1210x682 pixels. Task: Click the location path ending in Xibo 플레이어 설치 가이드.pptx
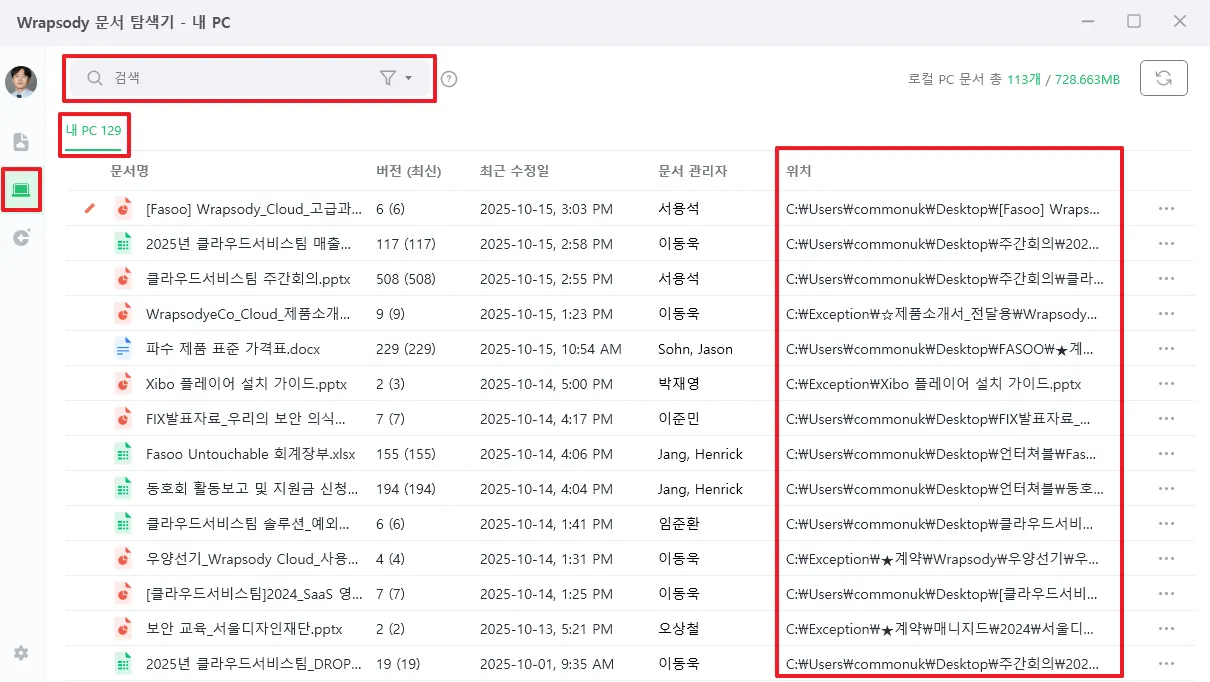pos(934,384)
